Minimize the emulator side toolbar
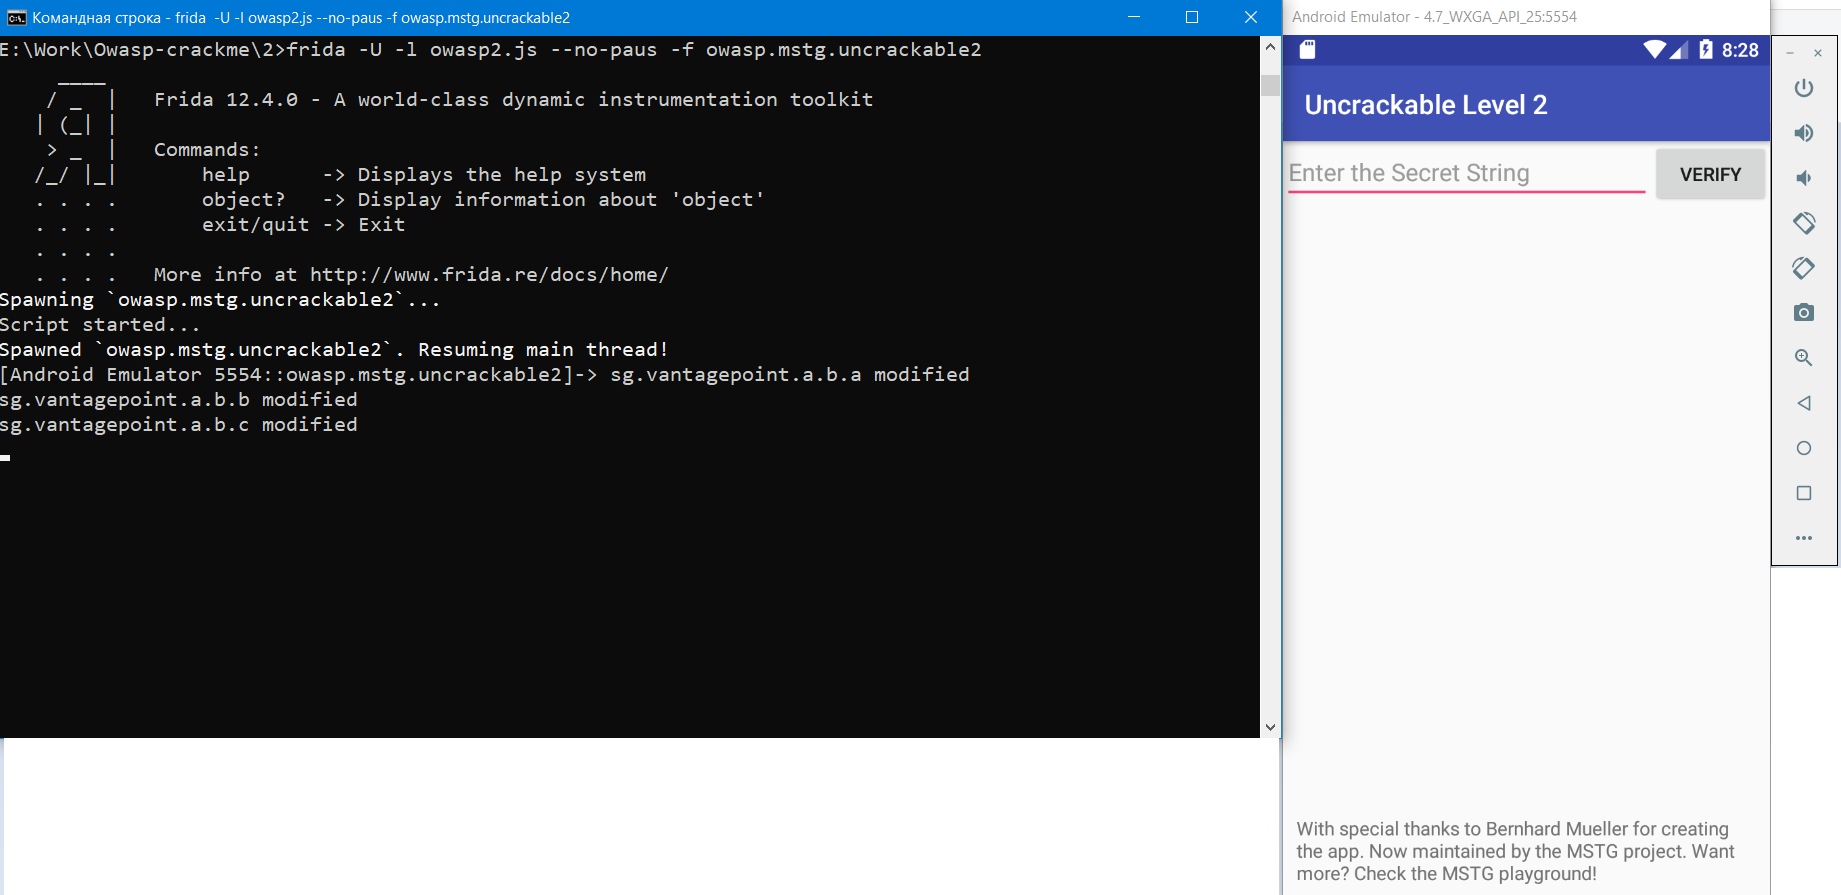The image size is (1841, 895). (1790, 53)
